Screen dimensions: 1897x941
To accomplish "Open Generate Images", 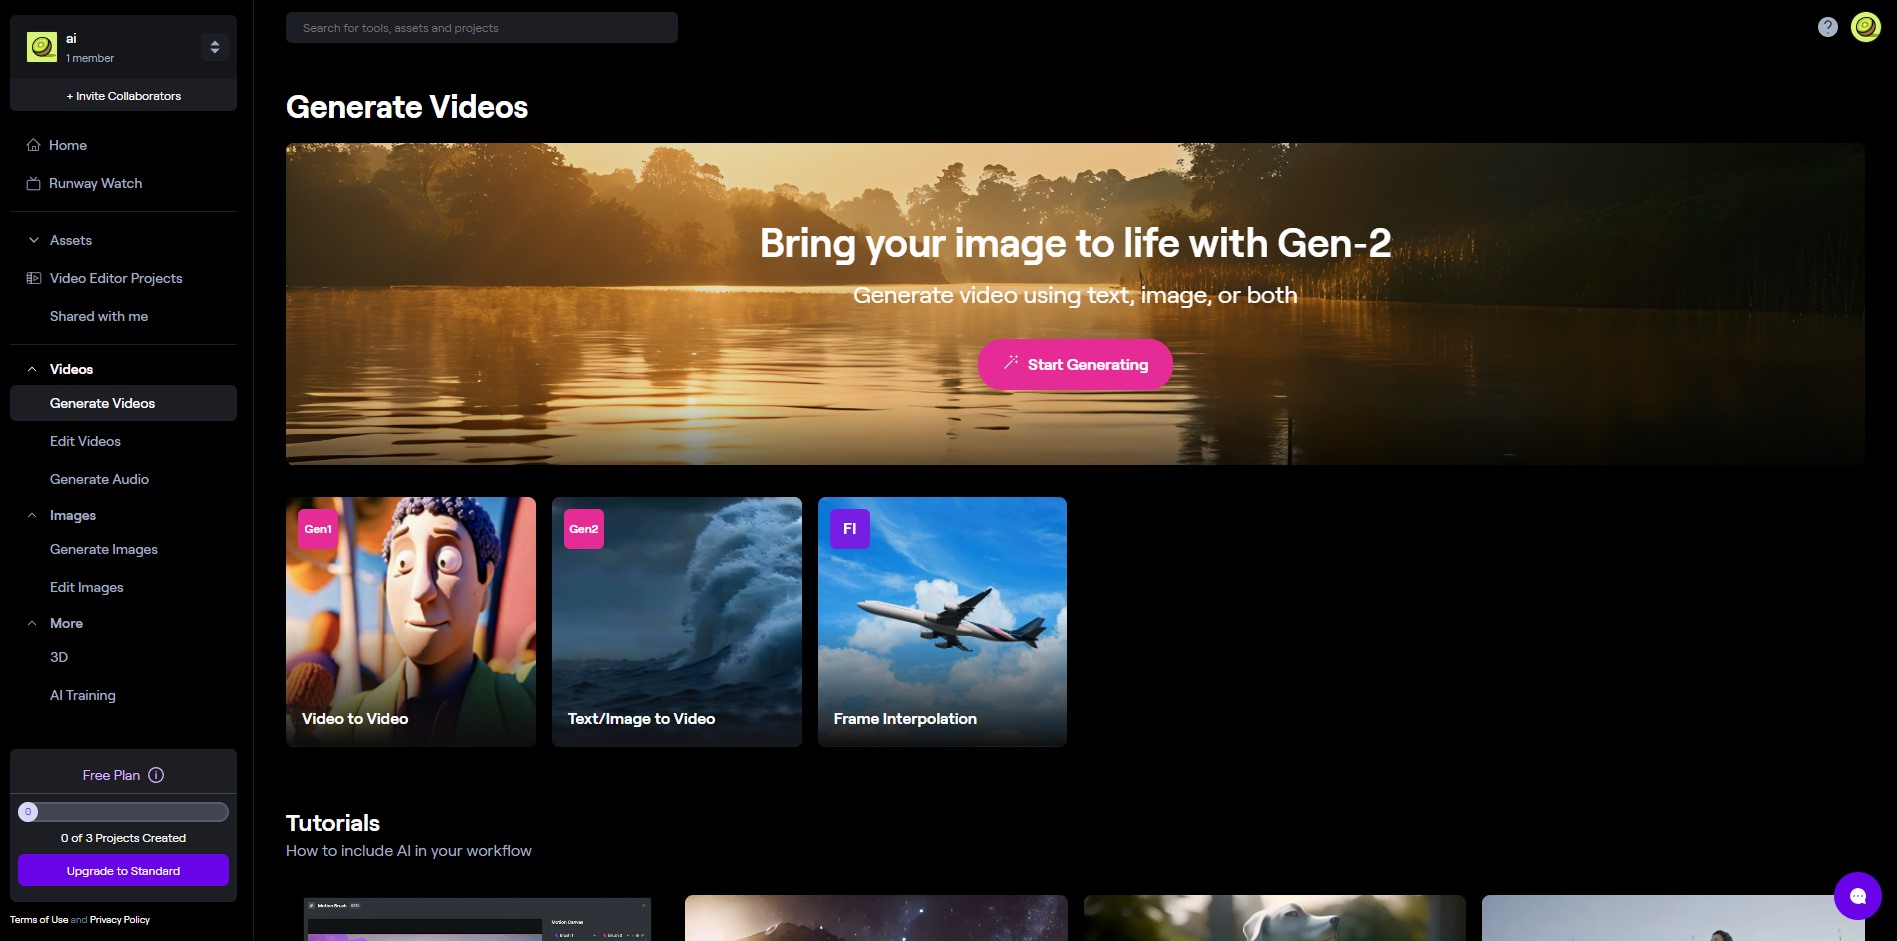I will coord(104,549).
